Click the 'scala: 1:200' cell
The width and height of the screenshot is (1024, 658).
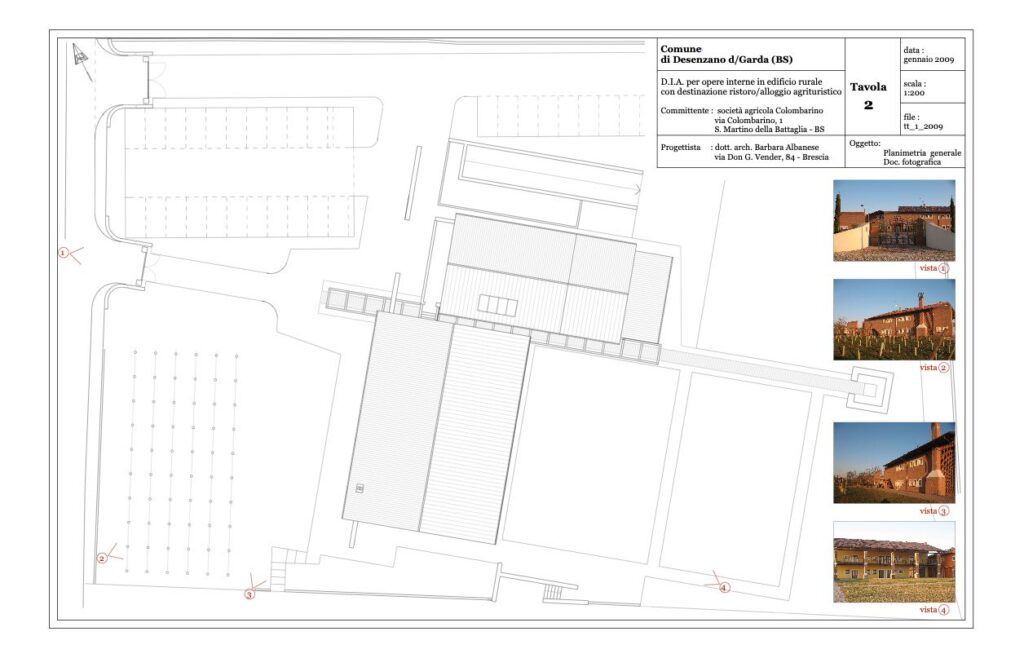click(932, 87)
